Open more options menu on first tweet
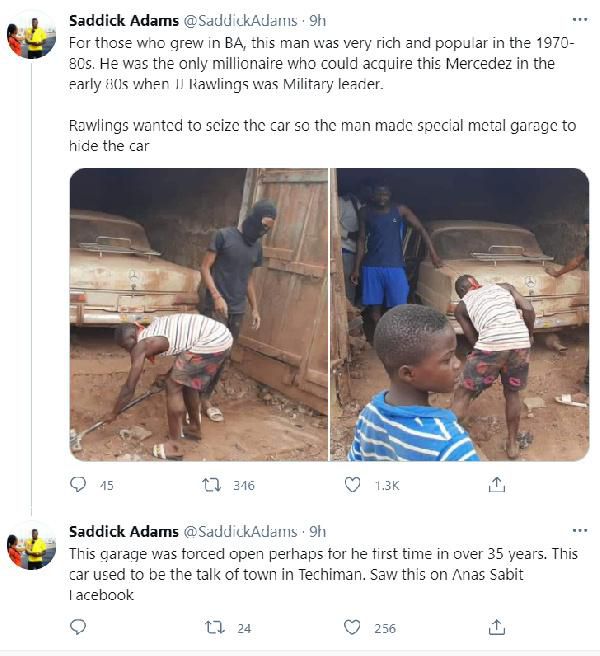Viewport: 600px width, 656px height. click(x=579, y=19)
